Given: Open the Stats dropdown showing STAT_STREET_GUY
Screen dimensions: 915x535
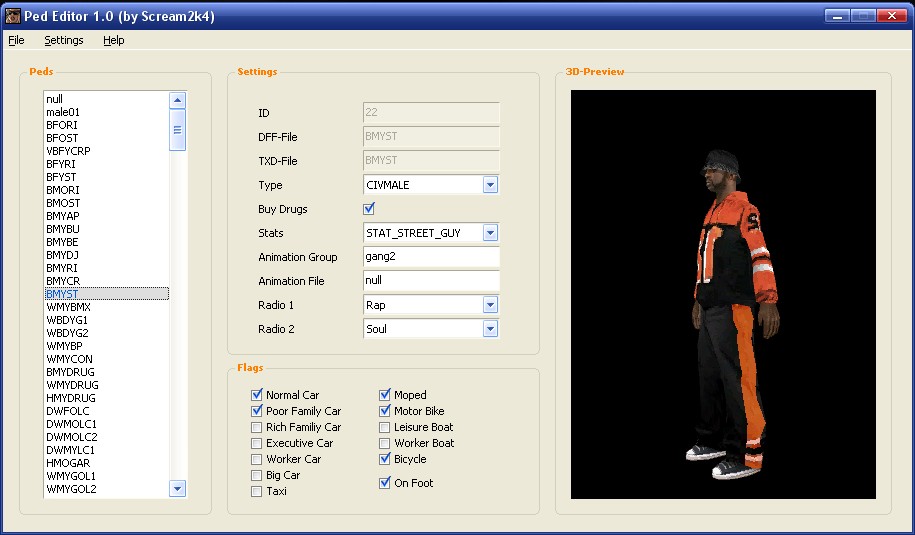Looking at the screenshot, I should click(431, 233).
